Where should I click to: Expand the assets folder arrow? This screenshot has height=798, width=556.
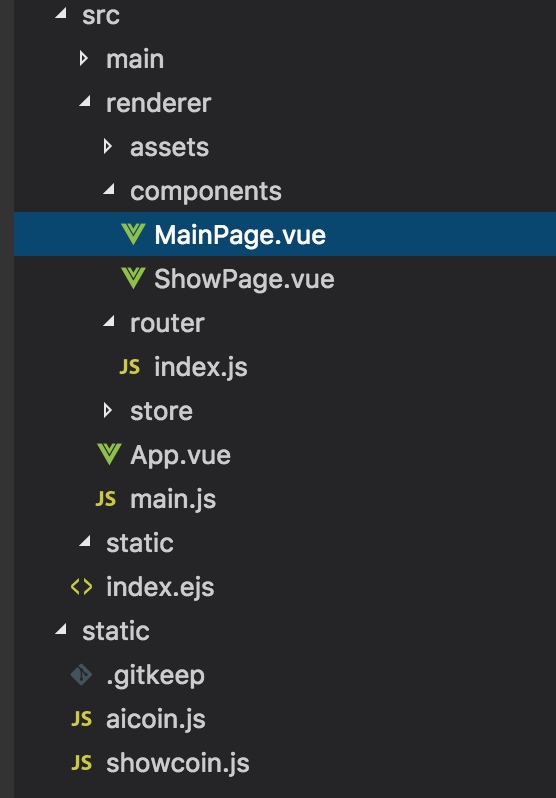tap(108, 147)
